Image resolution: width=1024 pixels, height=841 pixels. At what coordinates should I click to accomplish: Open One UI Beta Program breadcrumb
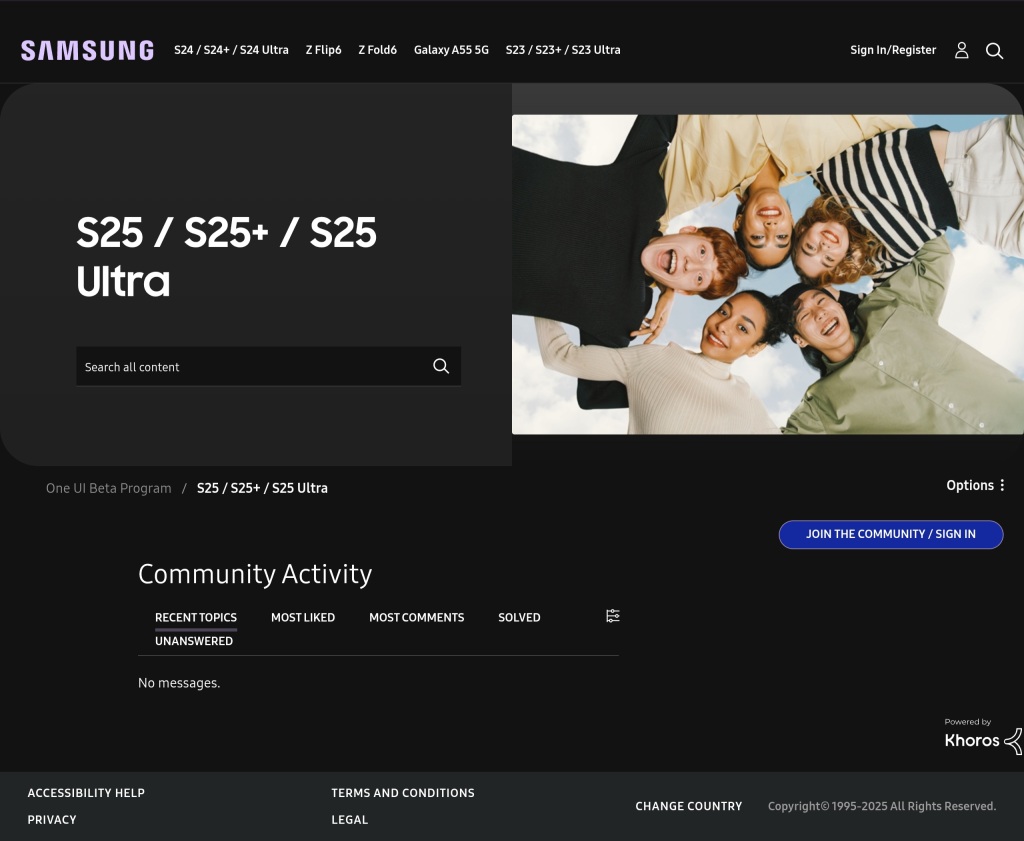tap(108, 488)
